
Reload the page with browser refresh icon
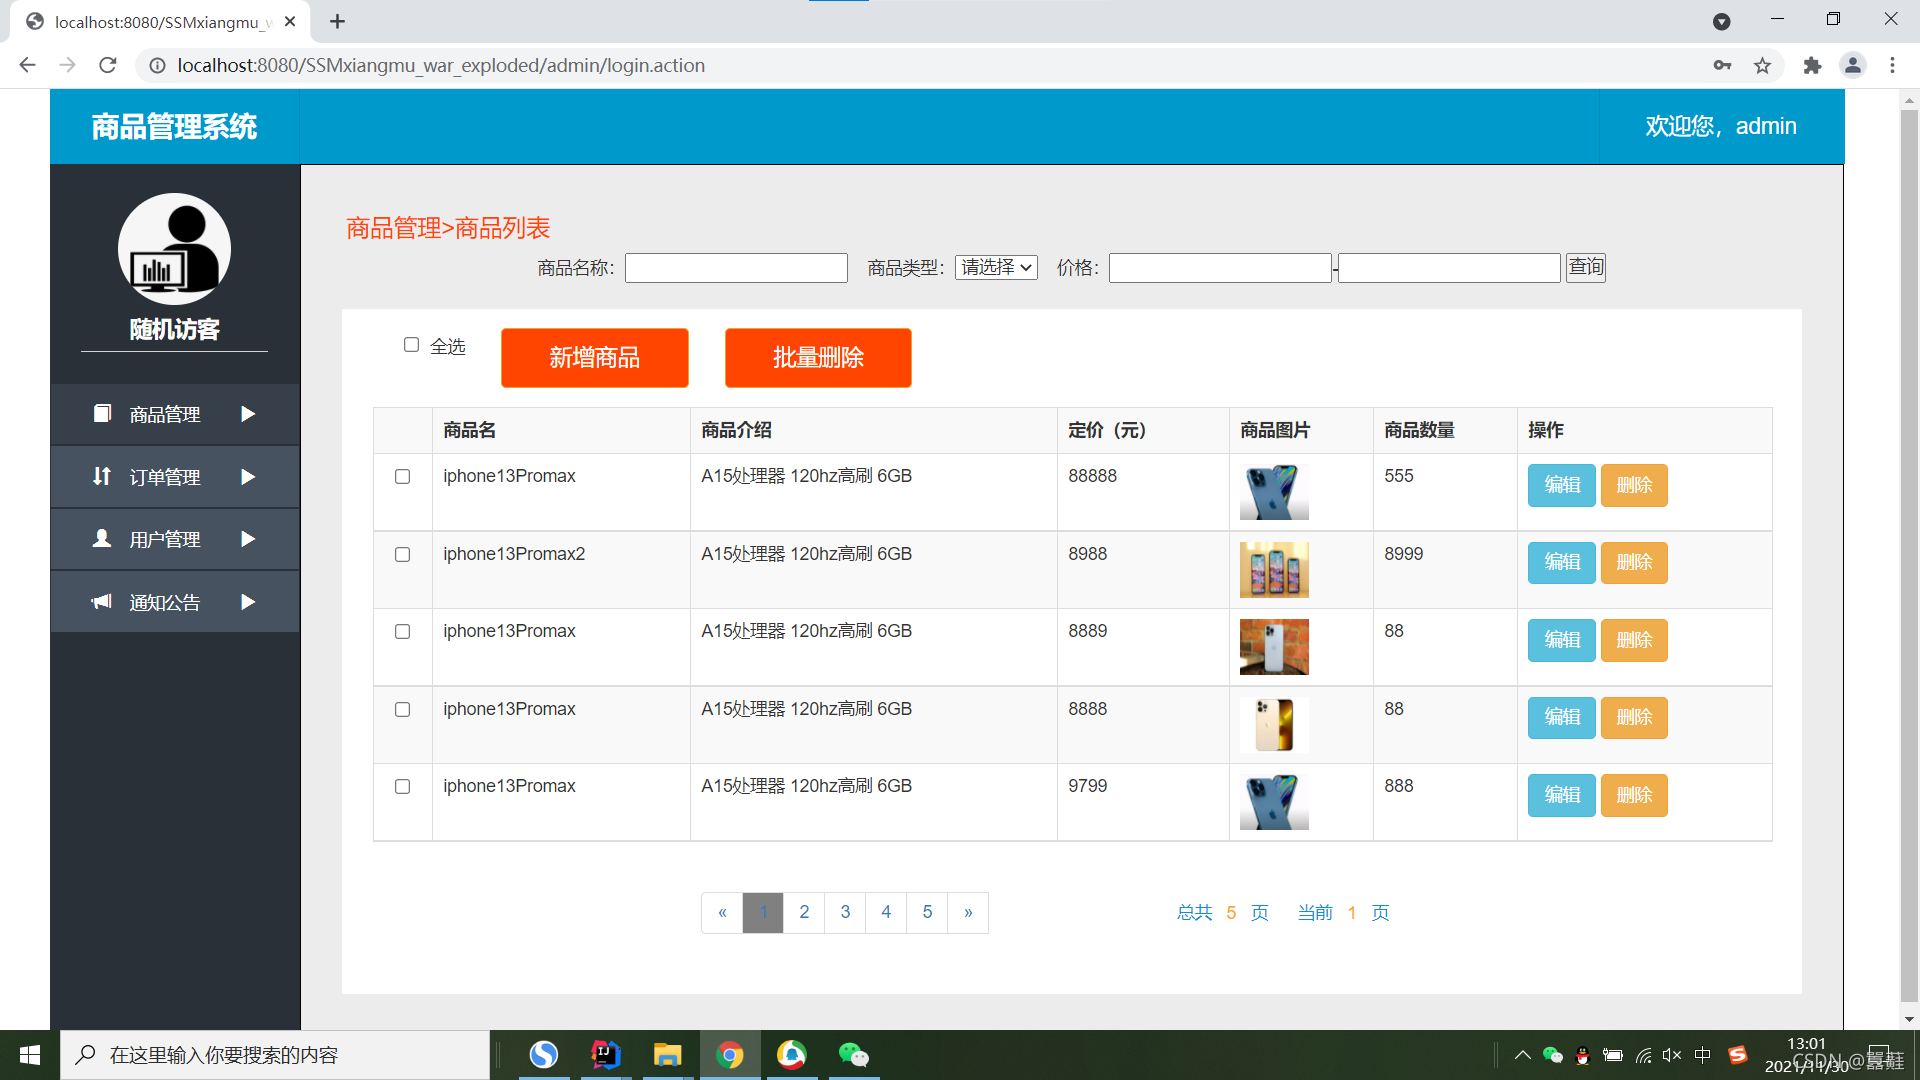coord(108,65)
